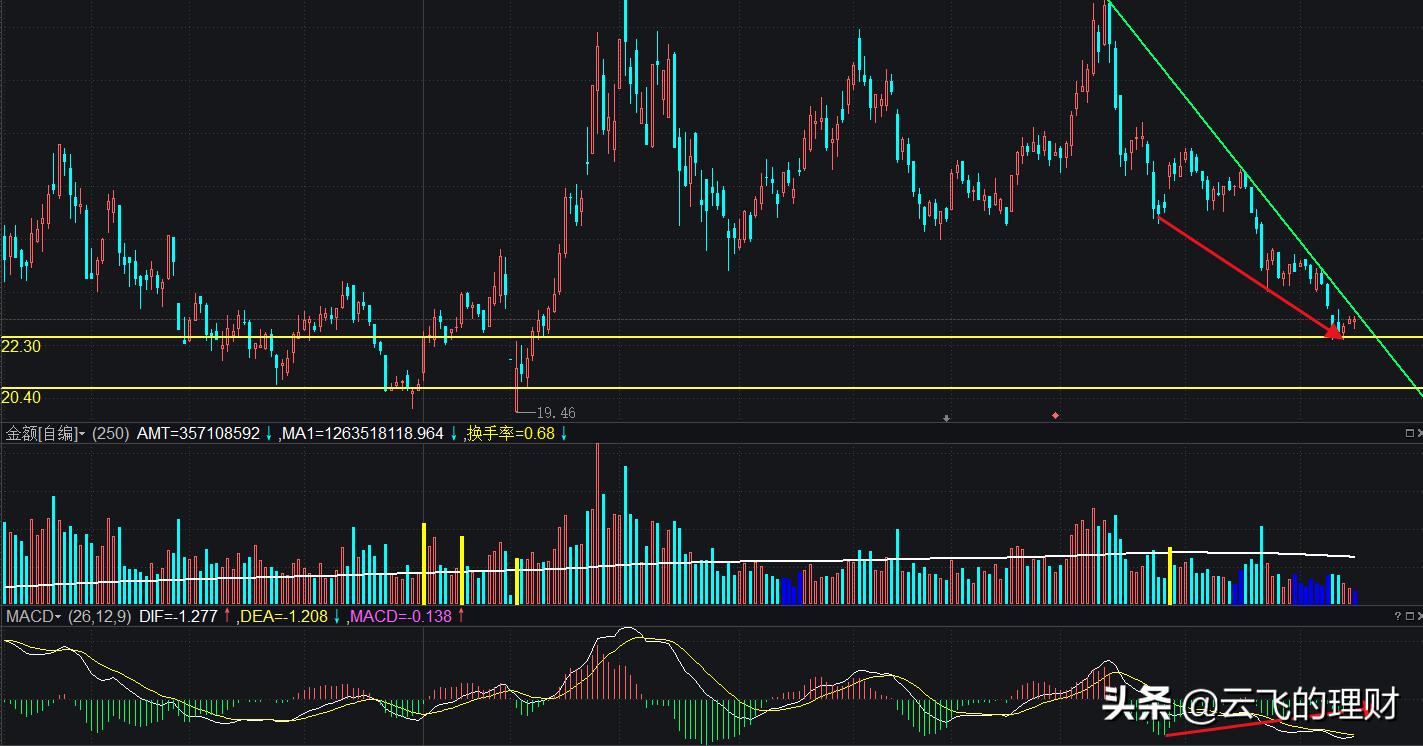Click the 头条 @云飞的理财 watermark
The height and width of the screenshot is (746, 1423).
coord(1250,706)
